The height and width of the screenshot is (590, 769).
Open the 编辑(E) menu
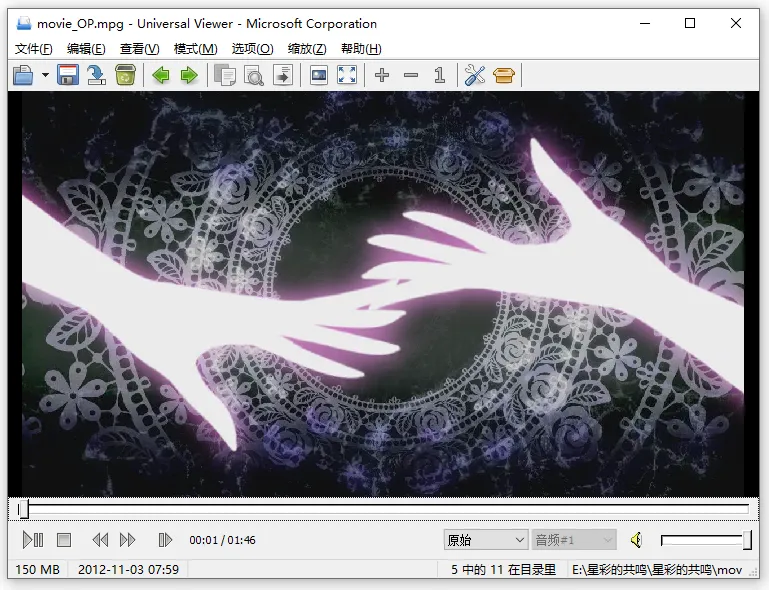pyautogui.click(x=86, y=49)
